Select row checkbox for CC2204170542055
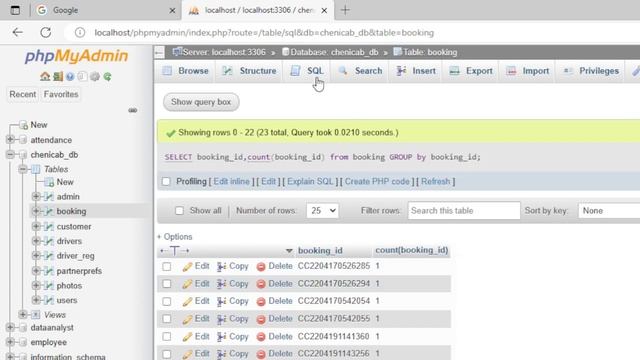 coord(167,319)
